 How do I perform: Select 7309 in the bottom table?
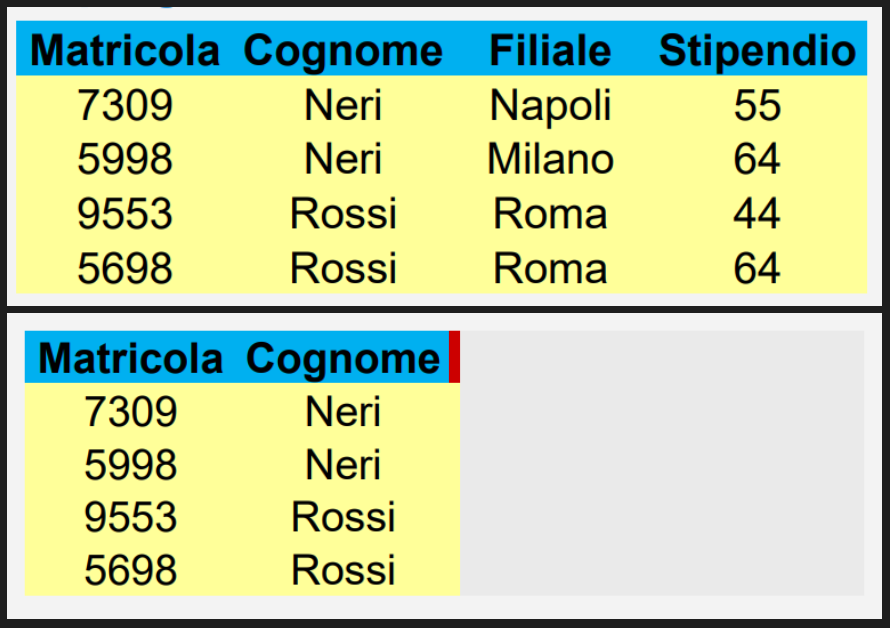click(x=131, y=412)
